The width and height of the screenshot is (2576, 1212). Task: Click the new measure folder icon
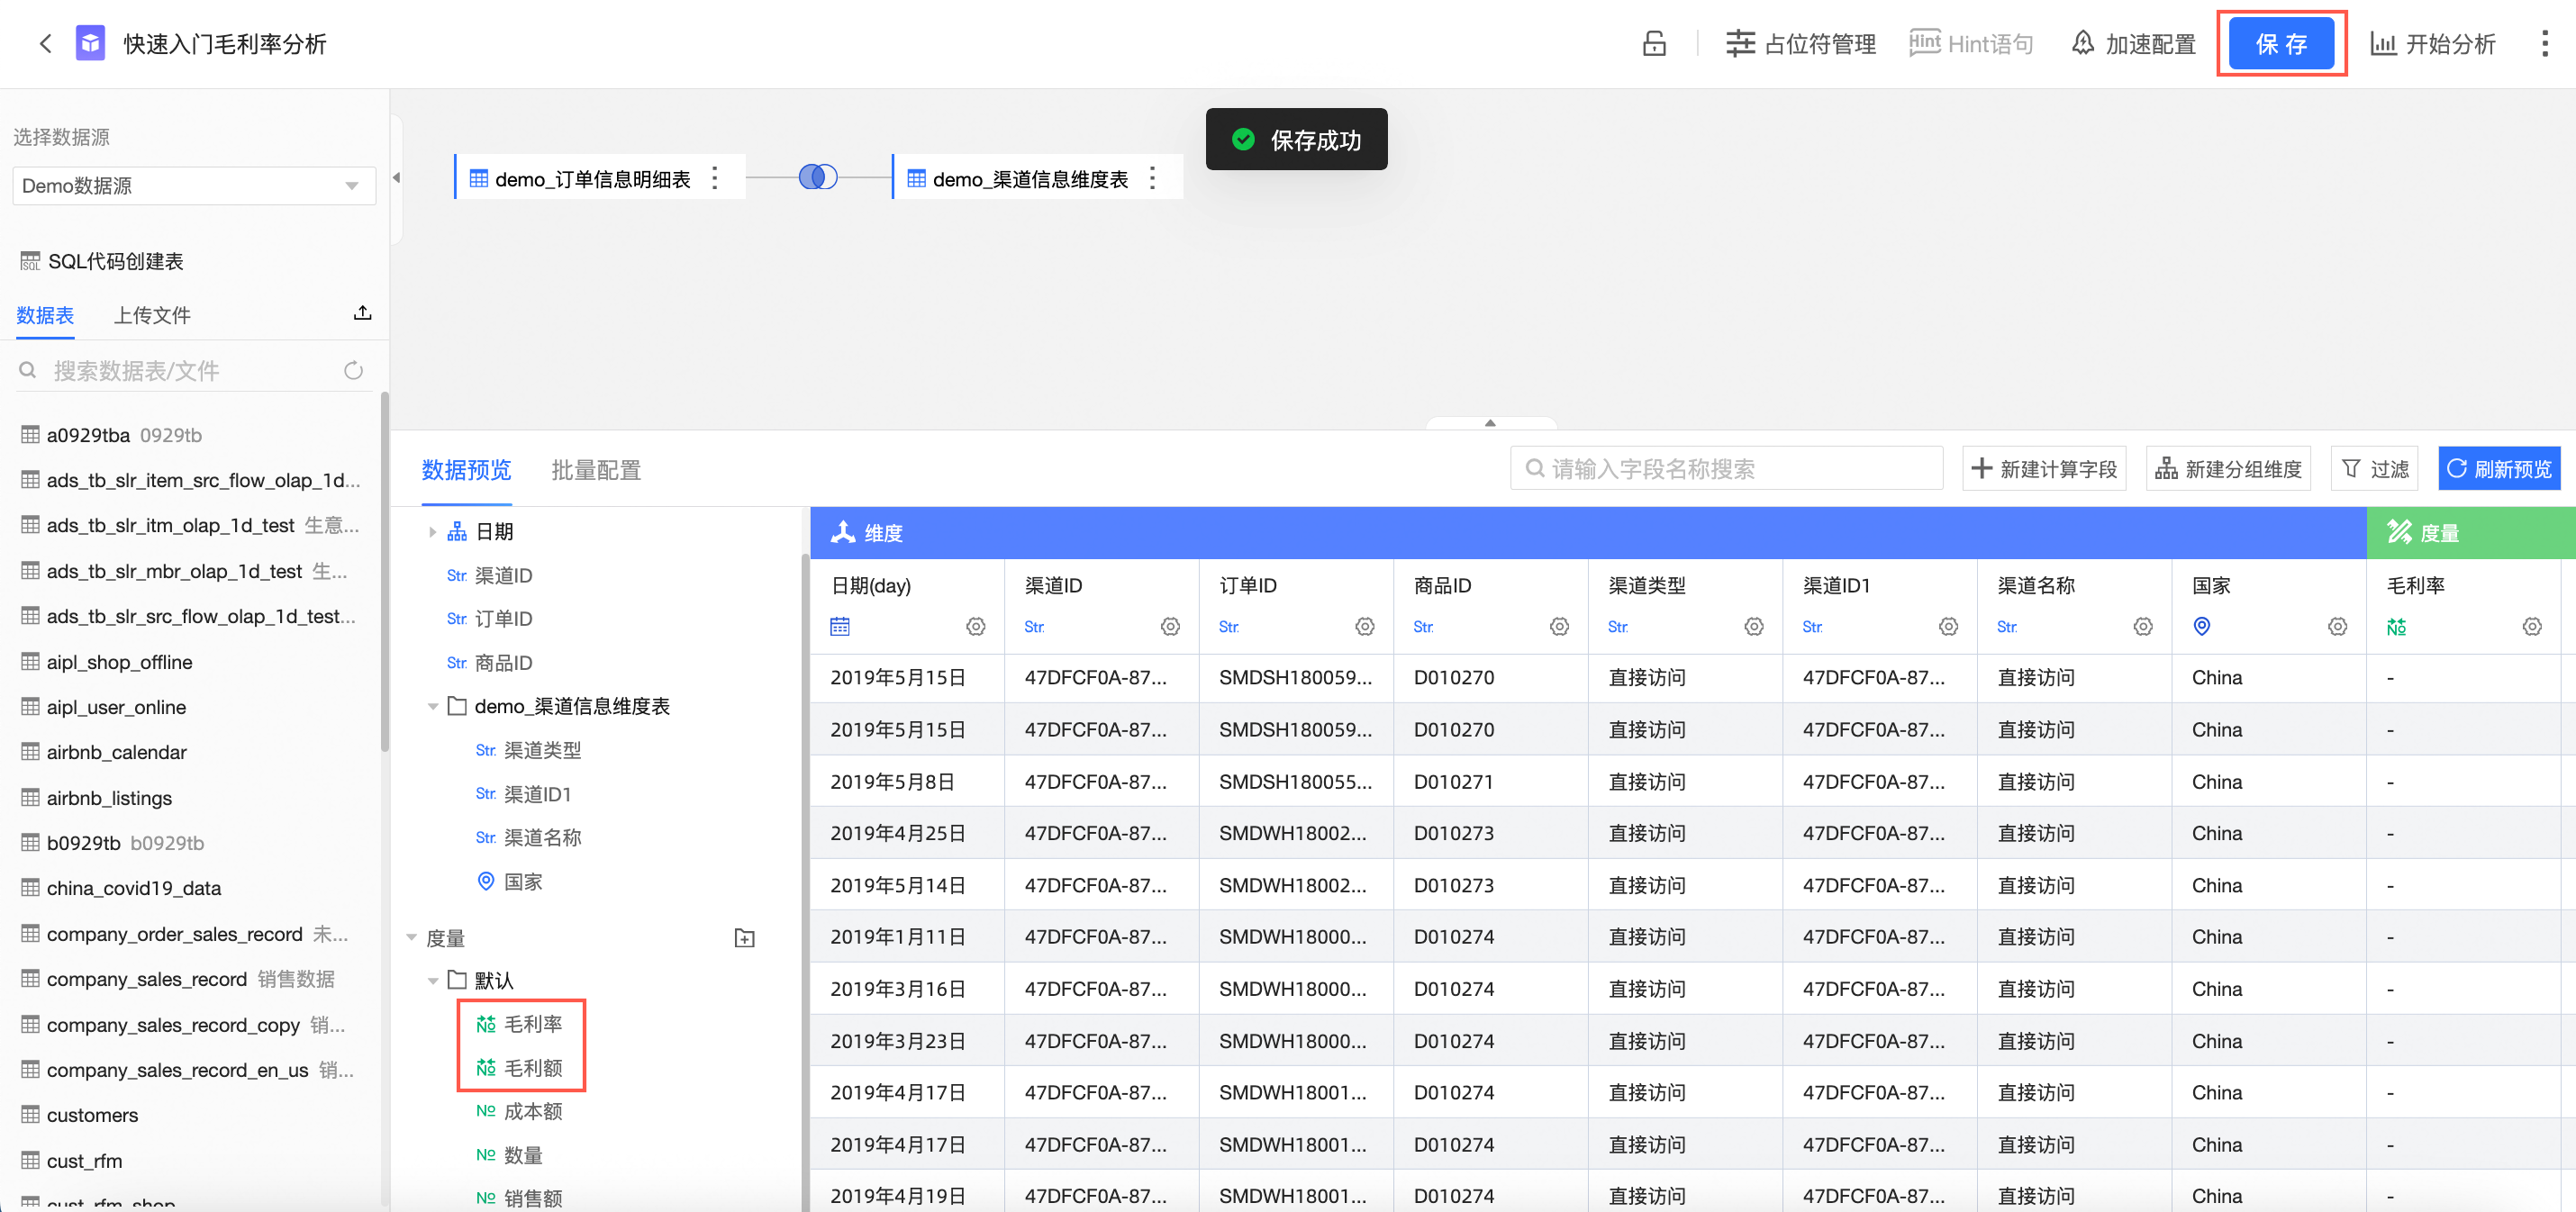click(x=744, y=937)
